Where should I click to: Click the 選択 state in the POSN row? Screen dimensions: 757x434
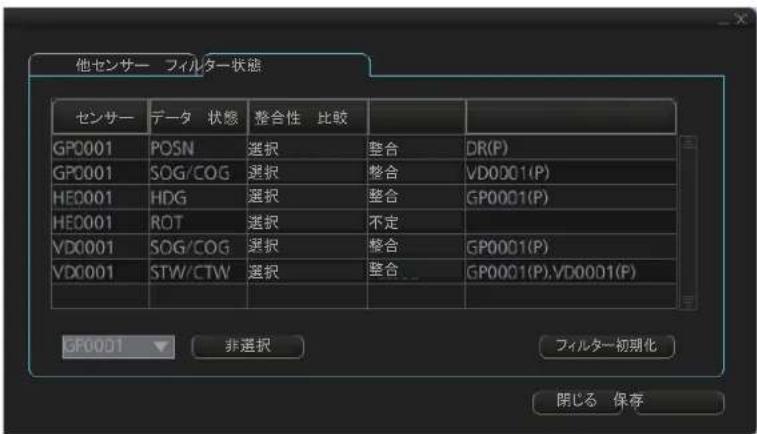[307, 148]
